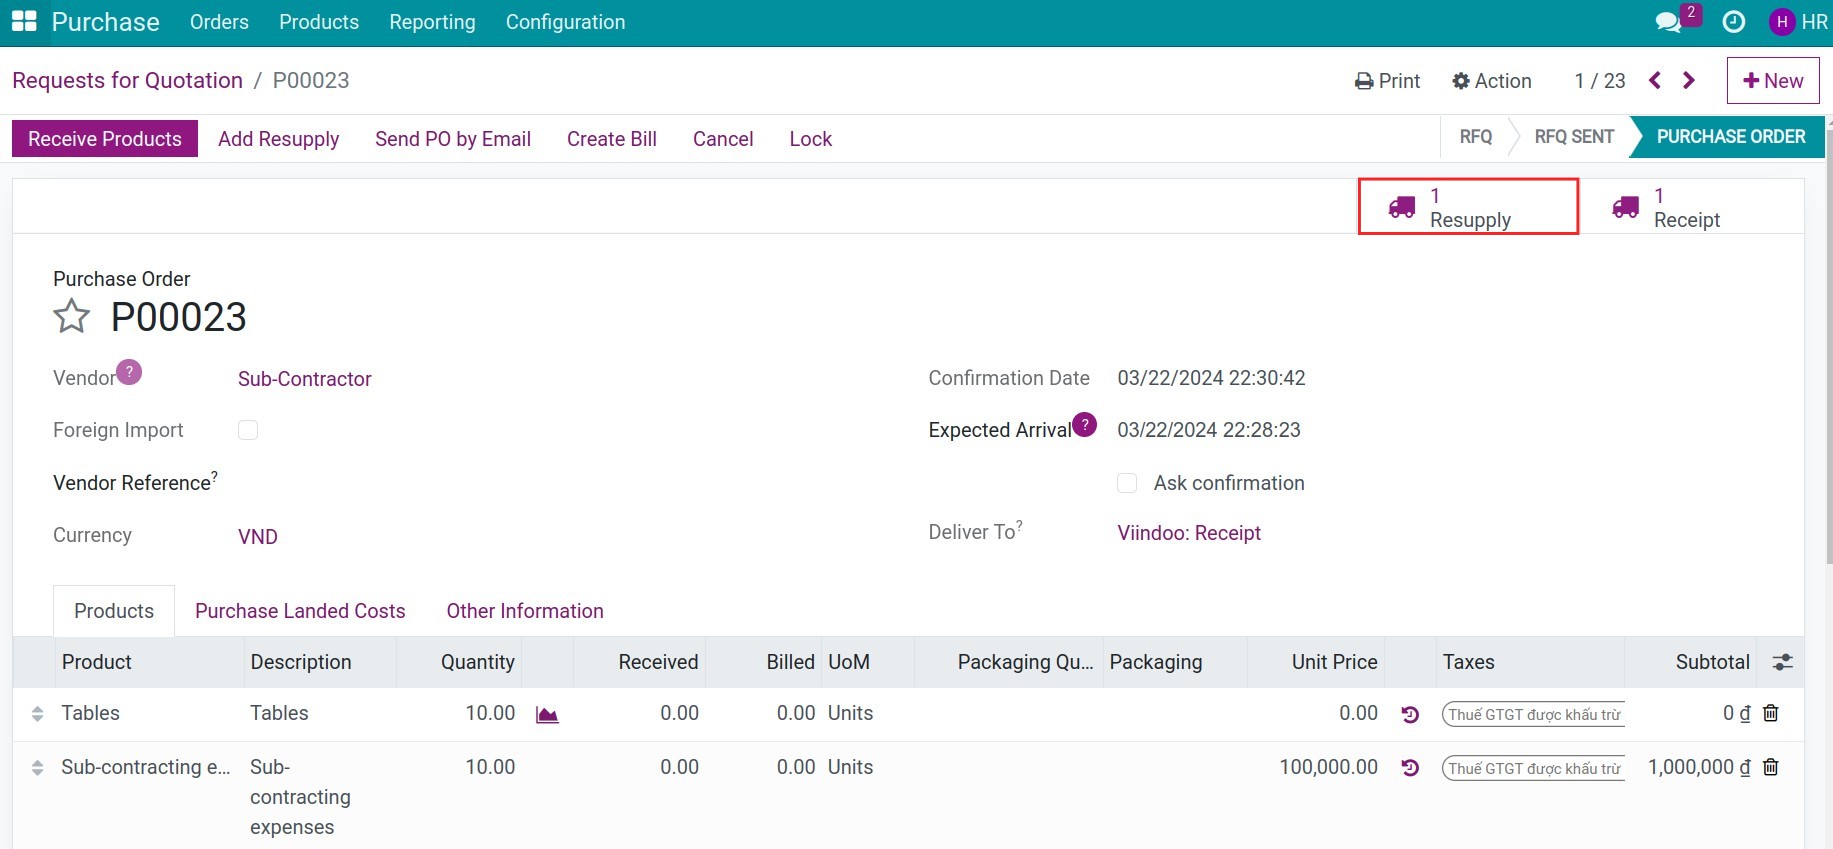Click the Receive Products button

click(x=105, y=139)
